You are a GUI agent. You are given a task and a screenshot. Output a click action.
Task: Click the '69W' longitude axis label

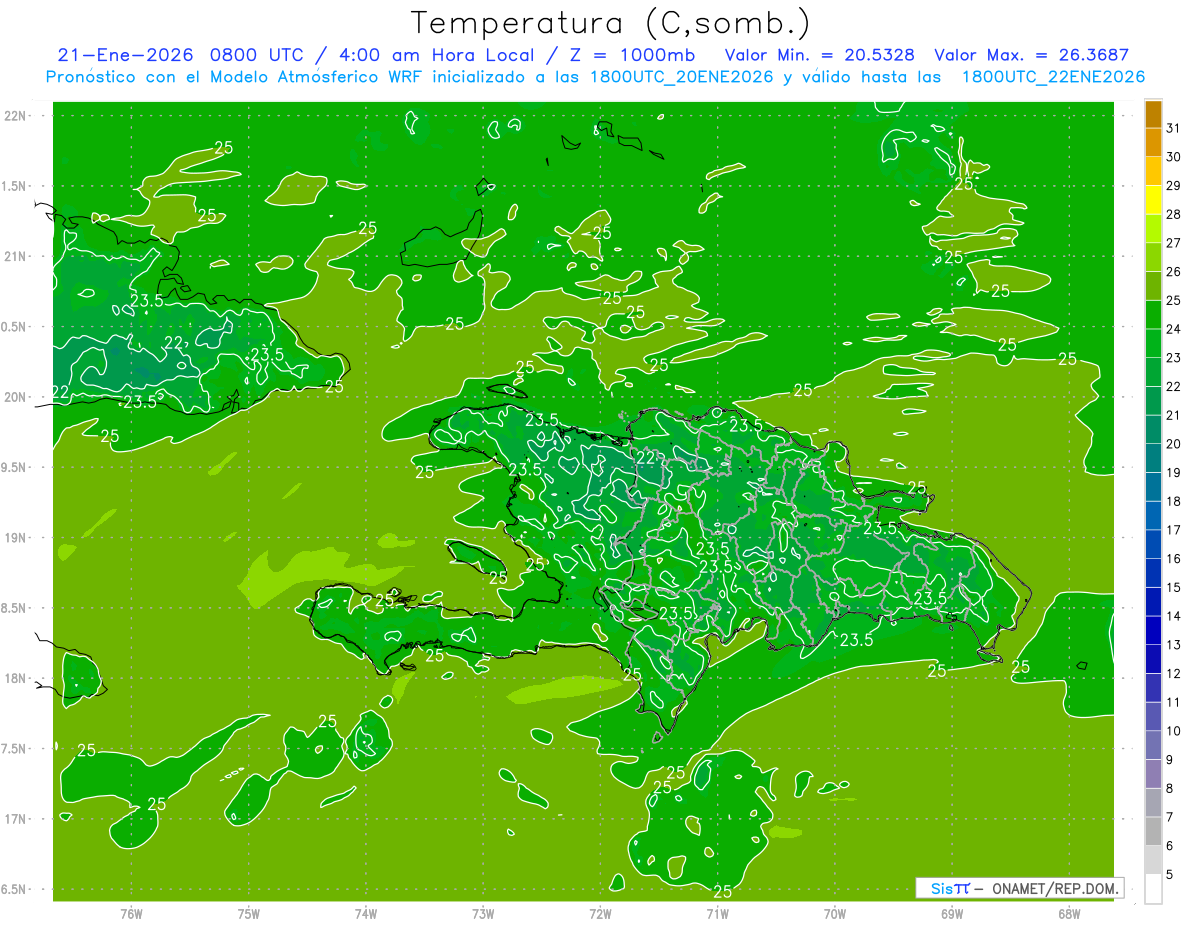point(952,913)
